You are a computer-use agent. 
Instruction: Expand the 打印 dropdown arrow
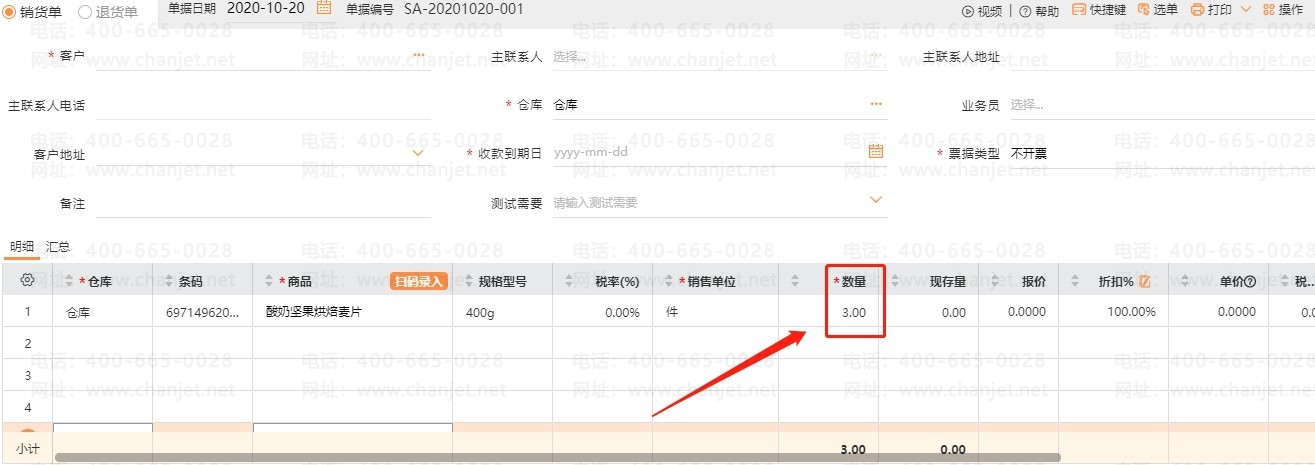click(x=1245, y=9)
